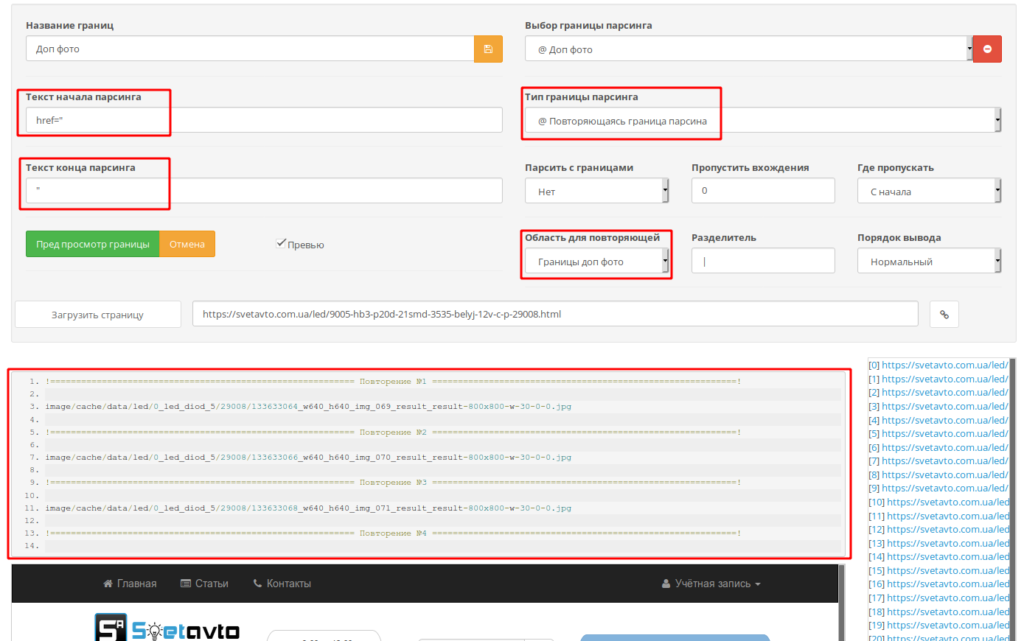This screenshot has height=641, width=1024.
Task: Click the orange Отмена button
Action: pyautogui.click(x=187, y=244)
